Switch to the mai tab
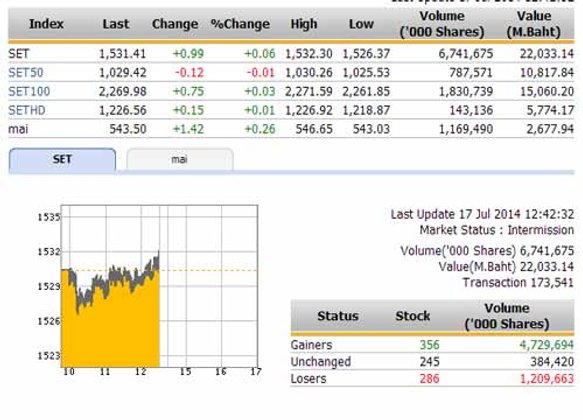Viewport: 583px width, 420px height. coord(180,160)
